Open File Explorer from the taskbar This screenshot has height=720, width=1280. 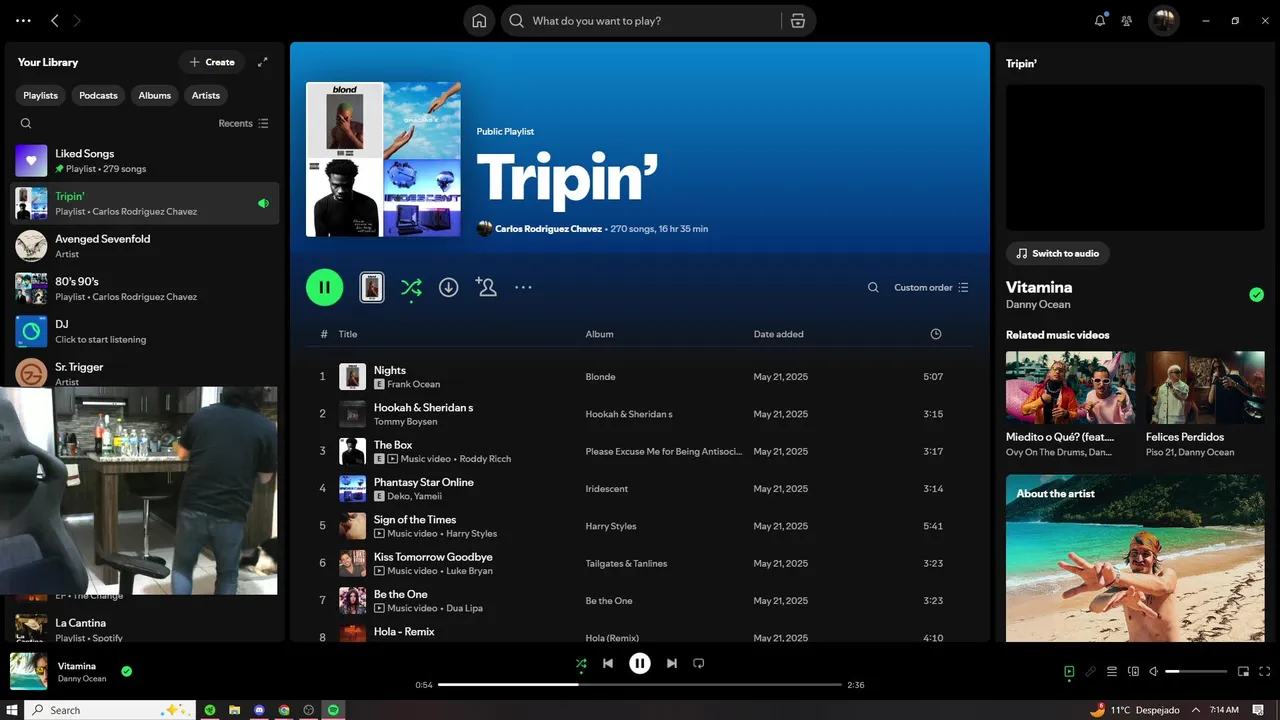point(235,710)
